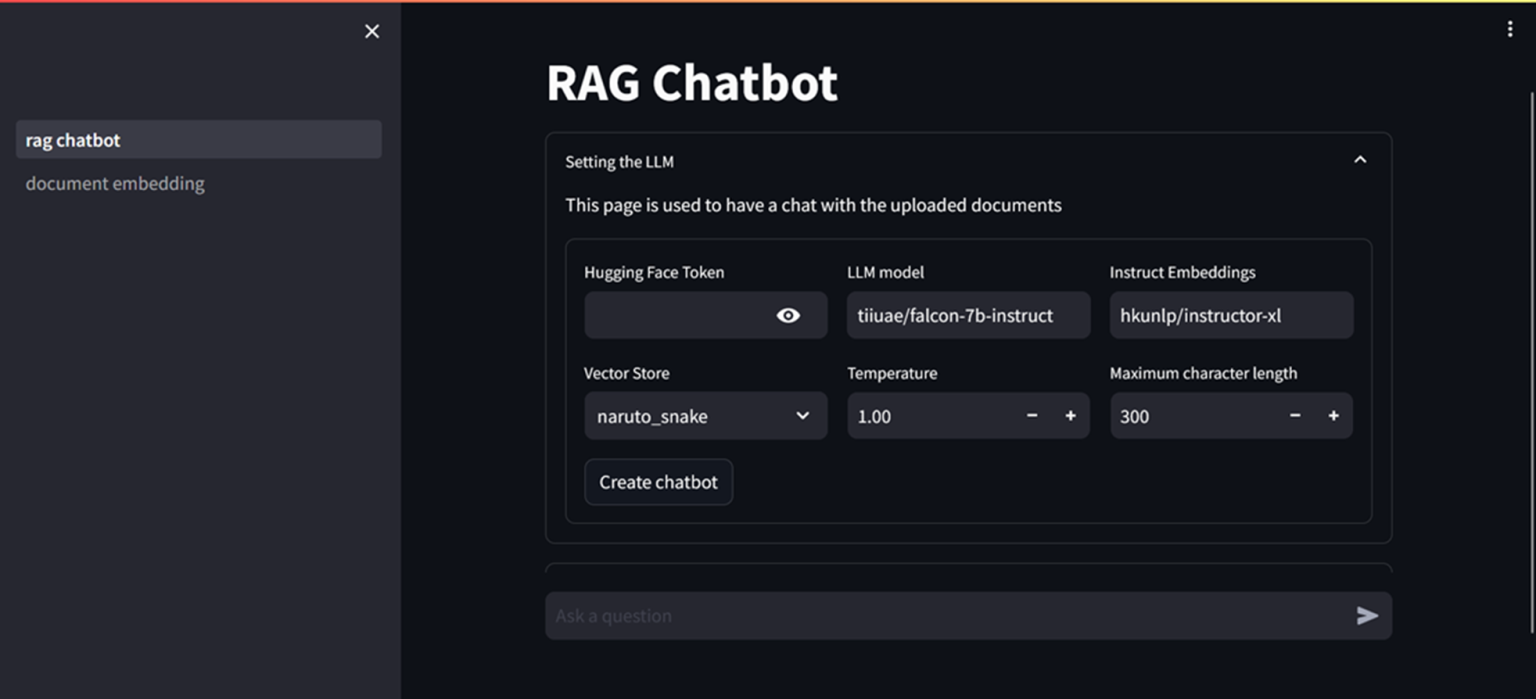
Task: Close the sidebar with the X icon
Action: coord(372,32)
